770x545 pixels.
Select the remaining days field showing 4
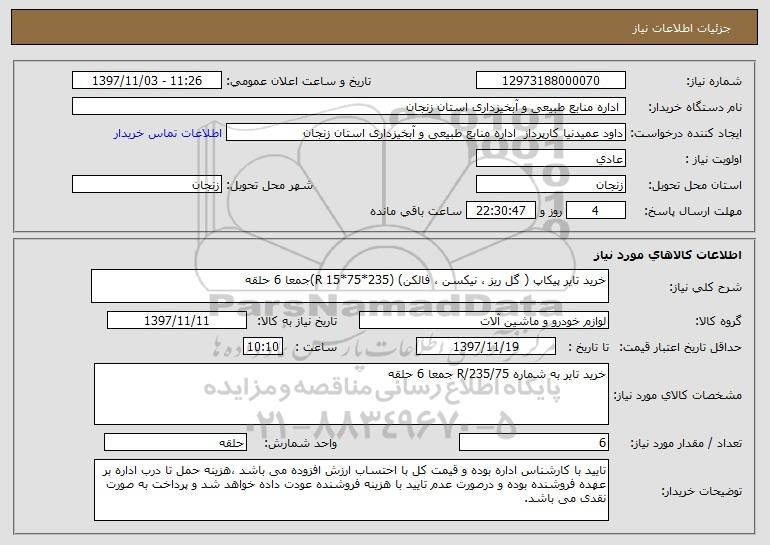596,210
